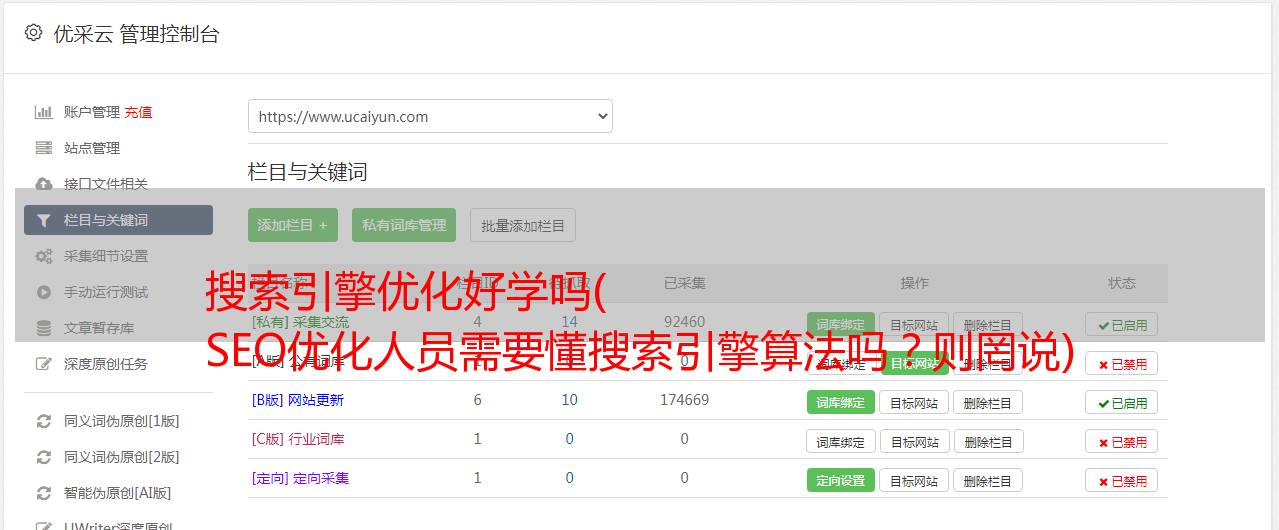Viewport: 1279px width, 530px height.
Task: Click the 已采集 column header
Action: pyautogui.click(x=685, y=283)
